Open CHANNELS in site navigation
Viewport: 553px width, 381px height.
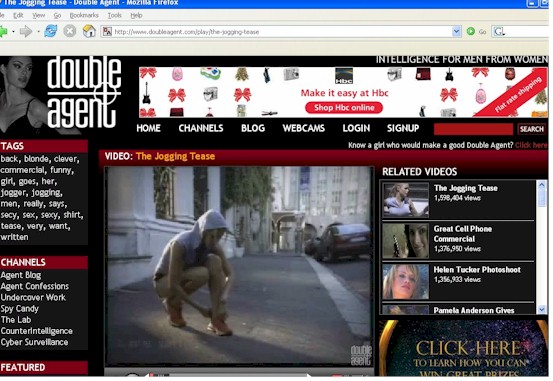click(x=201, y=128)
